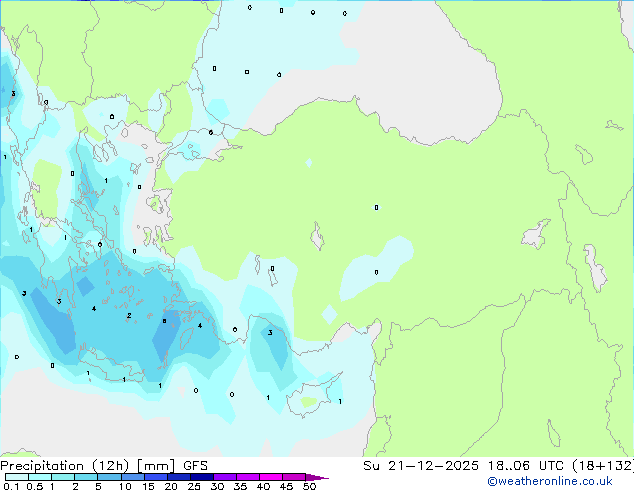Click the 45–50 mm legend swatch
This screenshot has height=490, width=634.
coord(294,477)
